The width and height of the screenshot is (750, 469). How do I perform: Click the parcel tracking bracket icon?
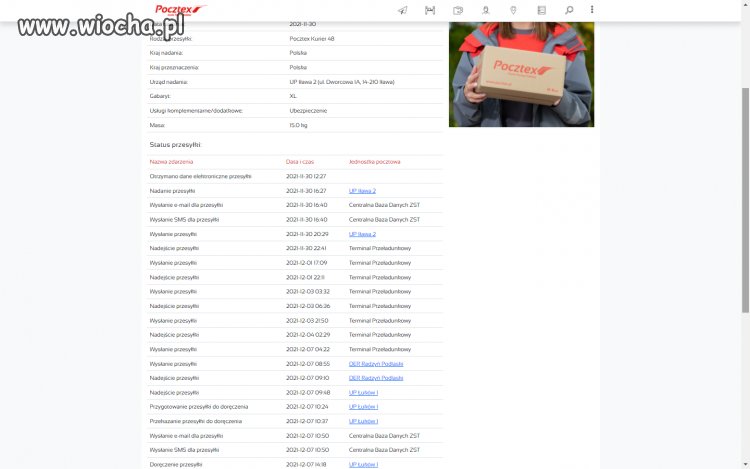click(x=430, y=10)
